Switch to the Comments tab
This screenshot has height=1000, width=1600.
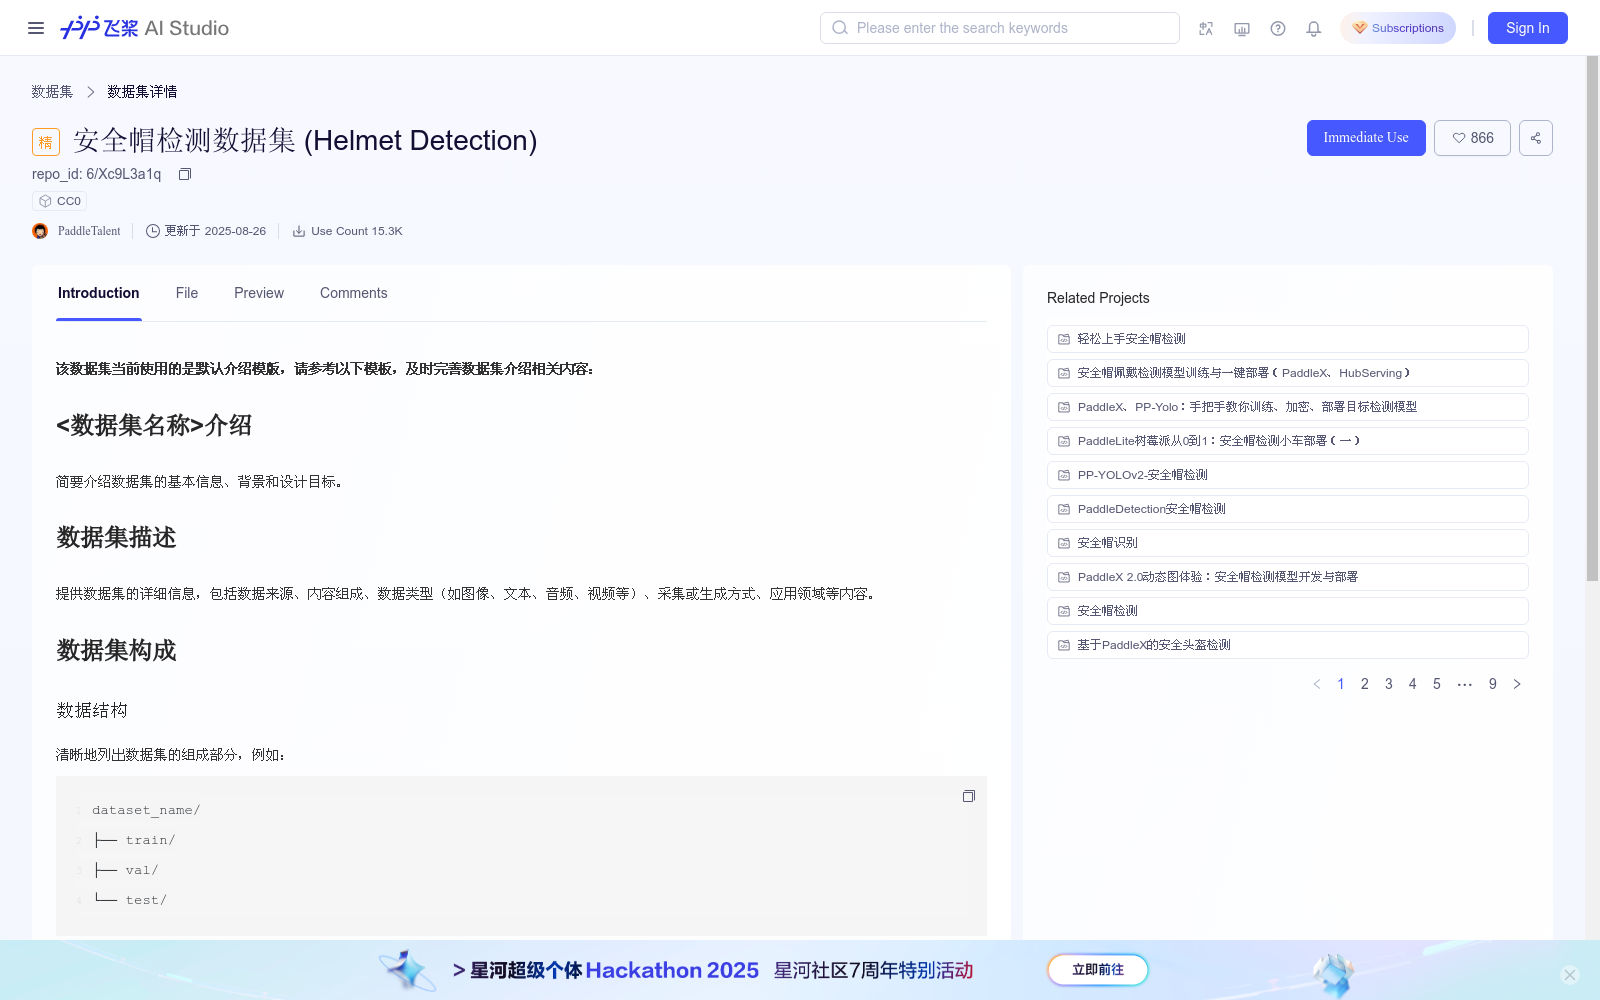[x=353, y=293]
